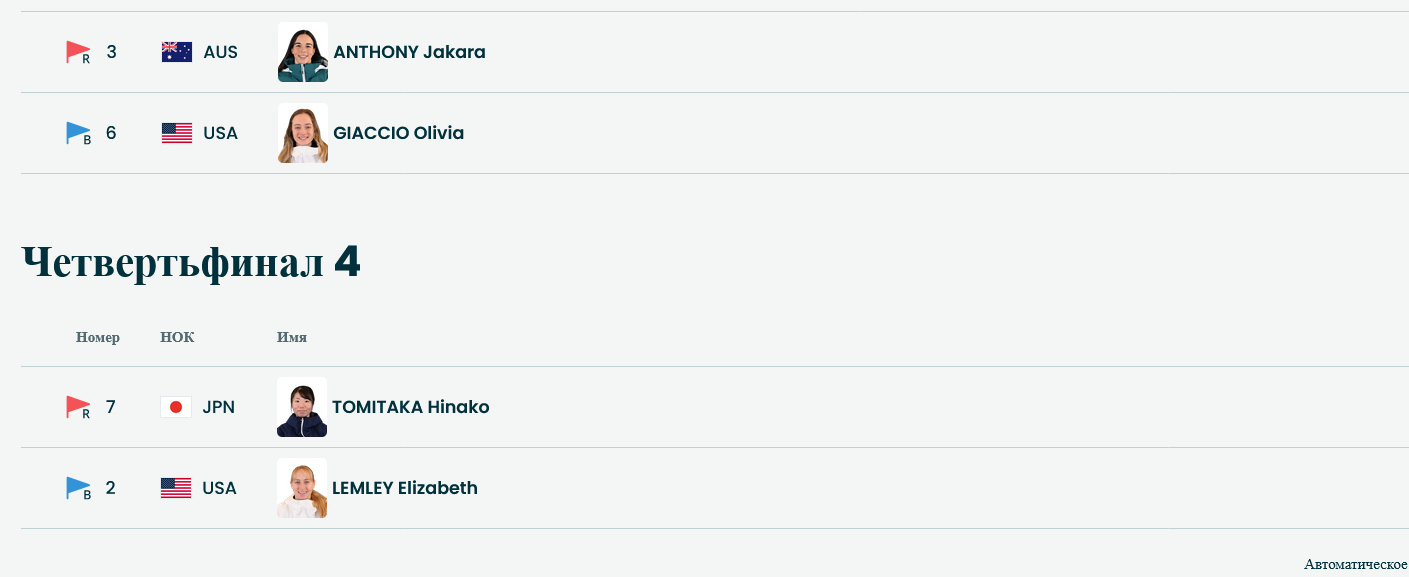This screenshot has width=1409, height=577.
Task: Click the Имя column header
Action: pos(292,337)
